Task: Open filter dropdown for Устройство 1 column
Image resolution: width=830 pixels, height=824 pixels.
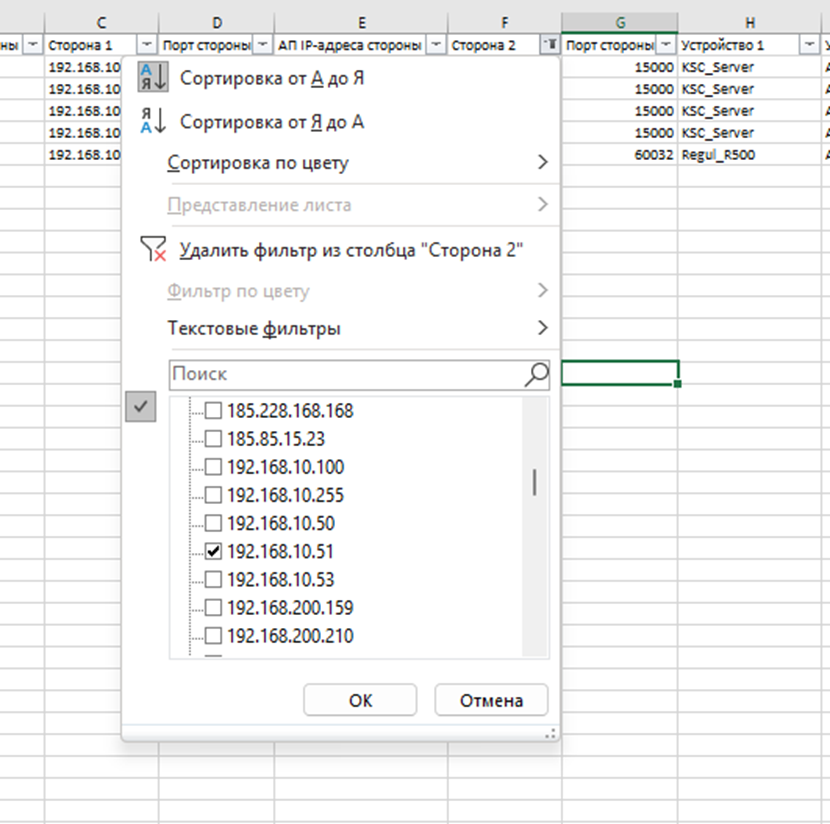Action: 809,45
